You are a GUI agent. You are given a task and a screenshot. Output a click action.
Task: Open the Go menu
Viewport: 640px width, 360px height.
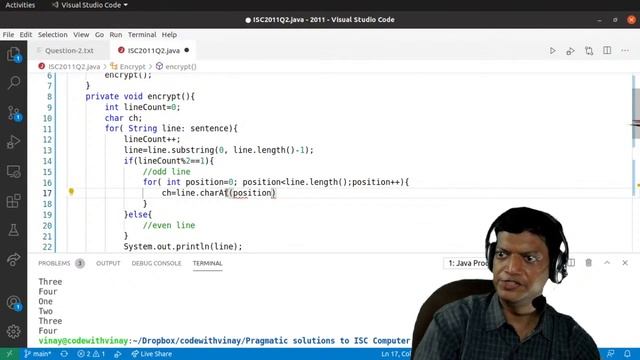99,35
